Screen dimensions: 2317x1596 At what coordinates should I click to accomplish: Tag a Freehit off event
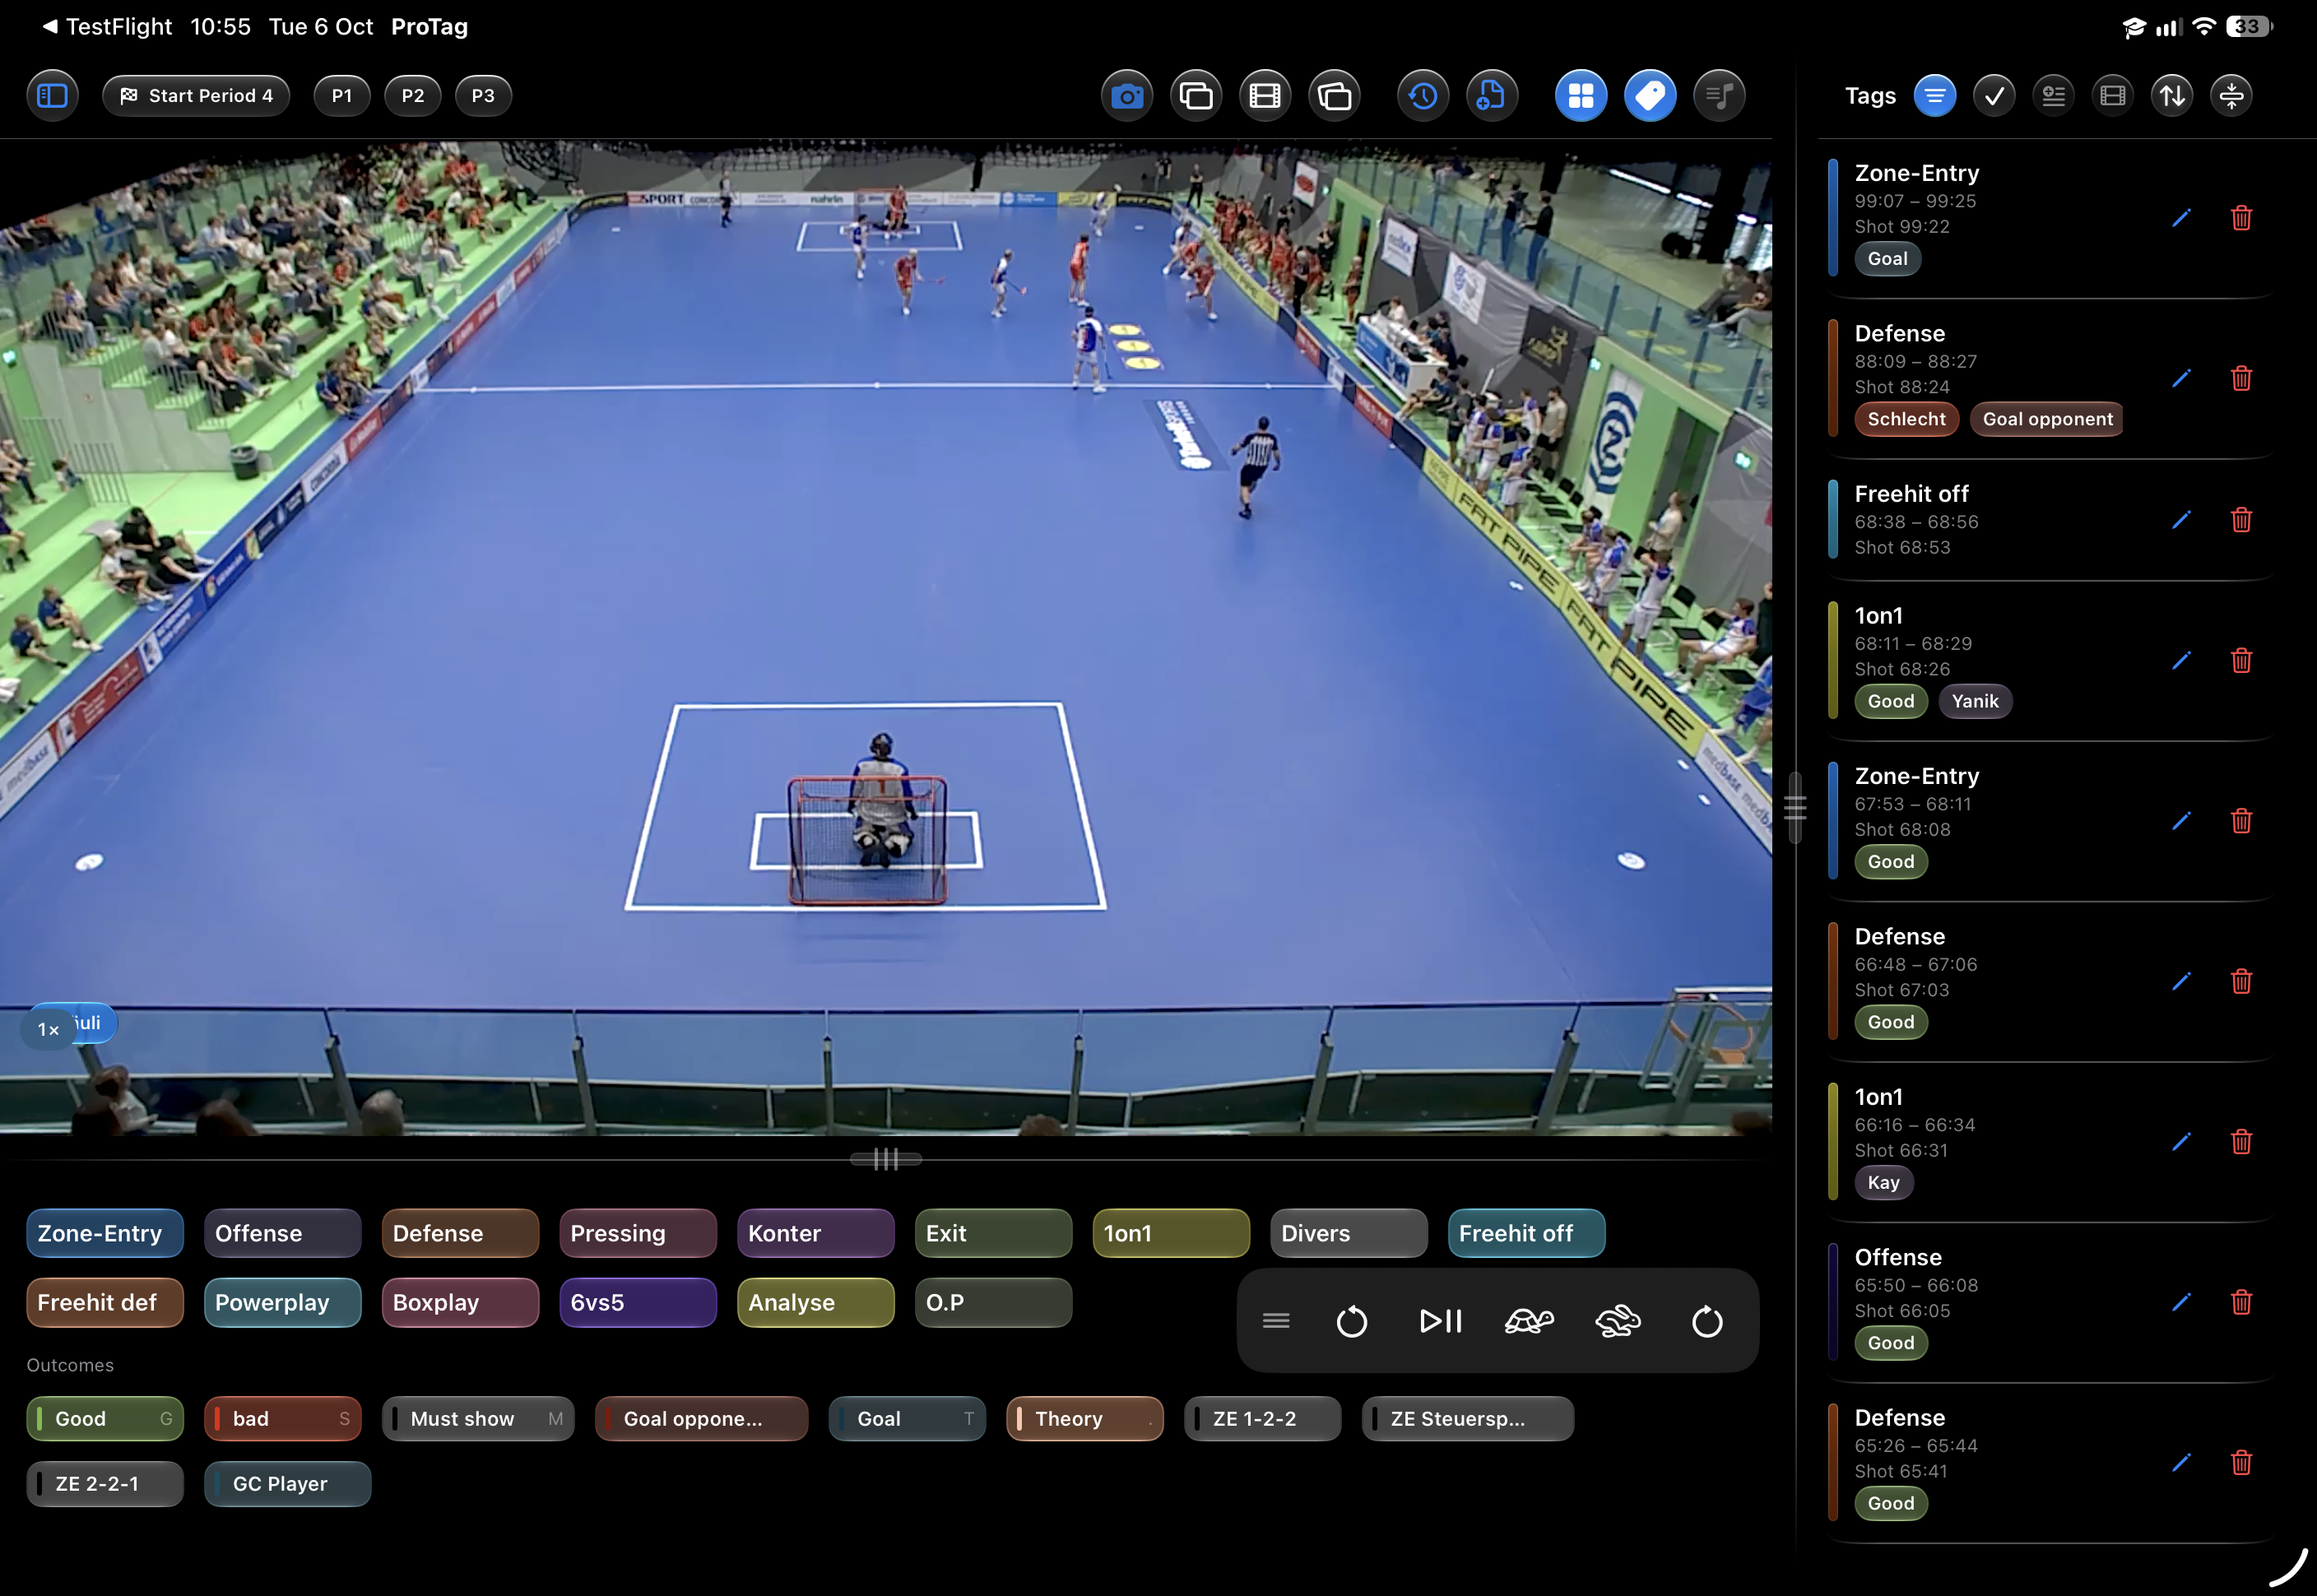tap(1526, 1233)
